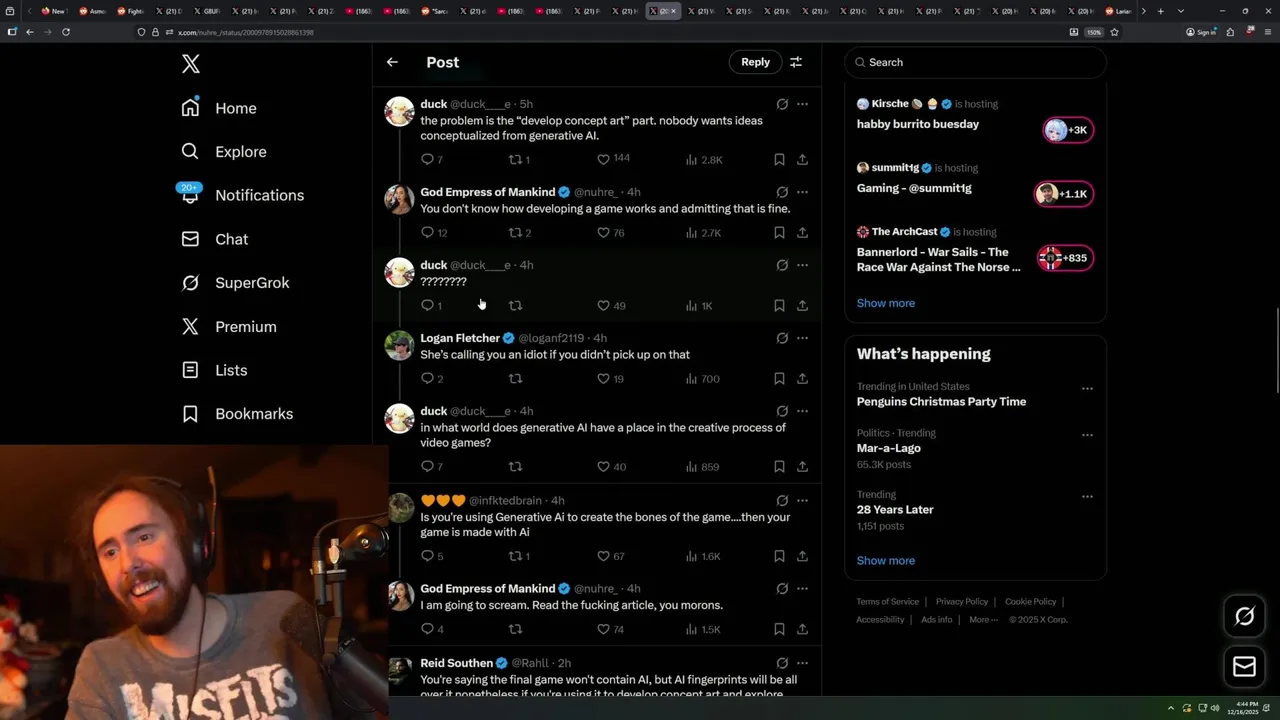The width and height of the screenshot is (1280, 720).
Task: Share Logan Fletcher's reply
Action: tap(802, 378)
